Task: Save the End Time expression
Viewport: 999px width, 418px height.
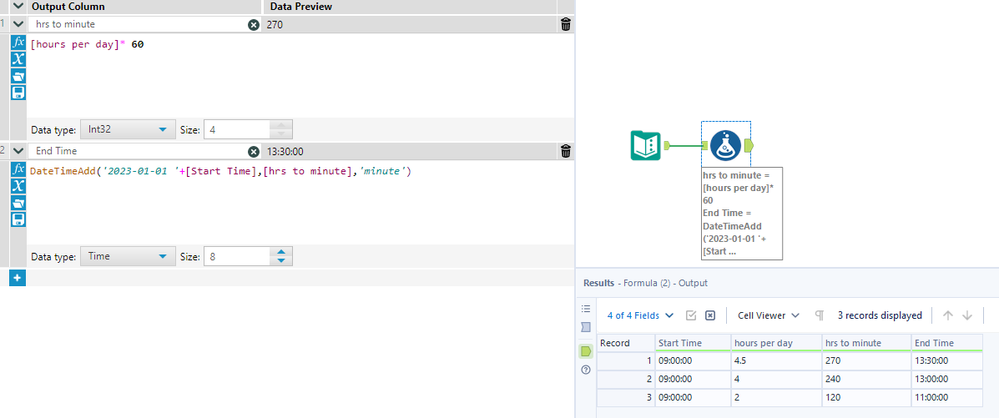Action: click(18, 219)
